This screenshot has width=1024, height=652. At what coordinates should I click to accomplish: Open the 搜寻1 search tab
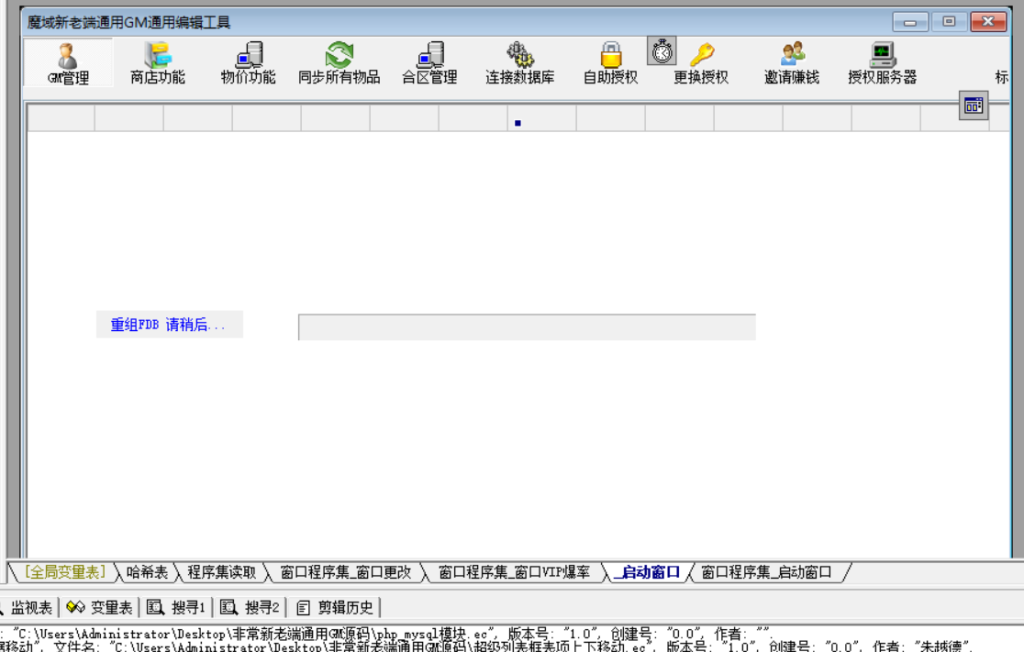[x=176, y=608]
